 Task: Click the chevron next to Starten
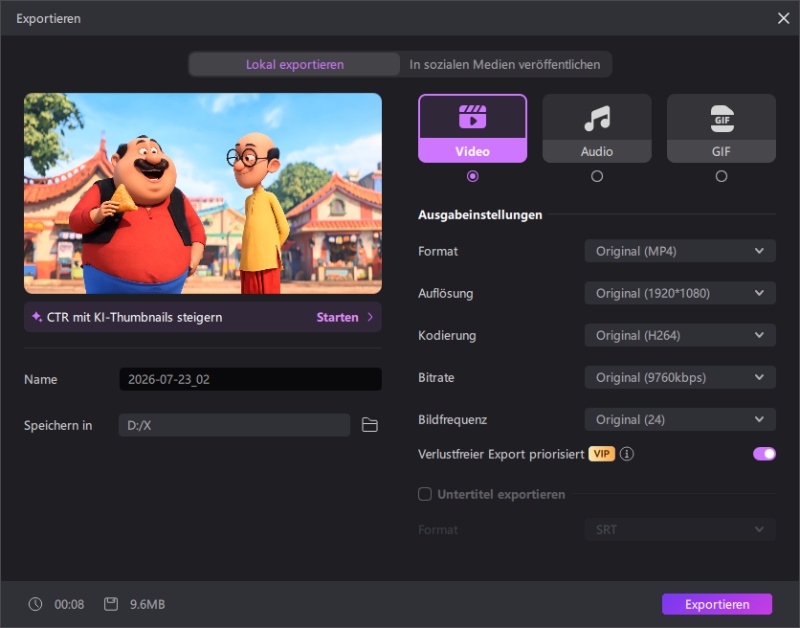(x=370, y=317)
